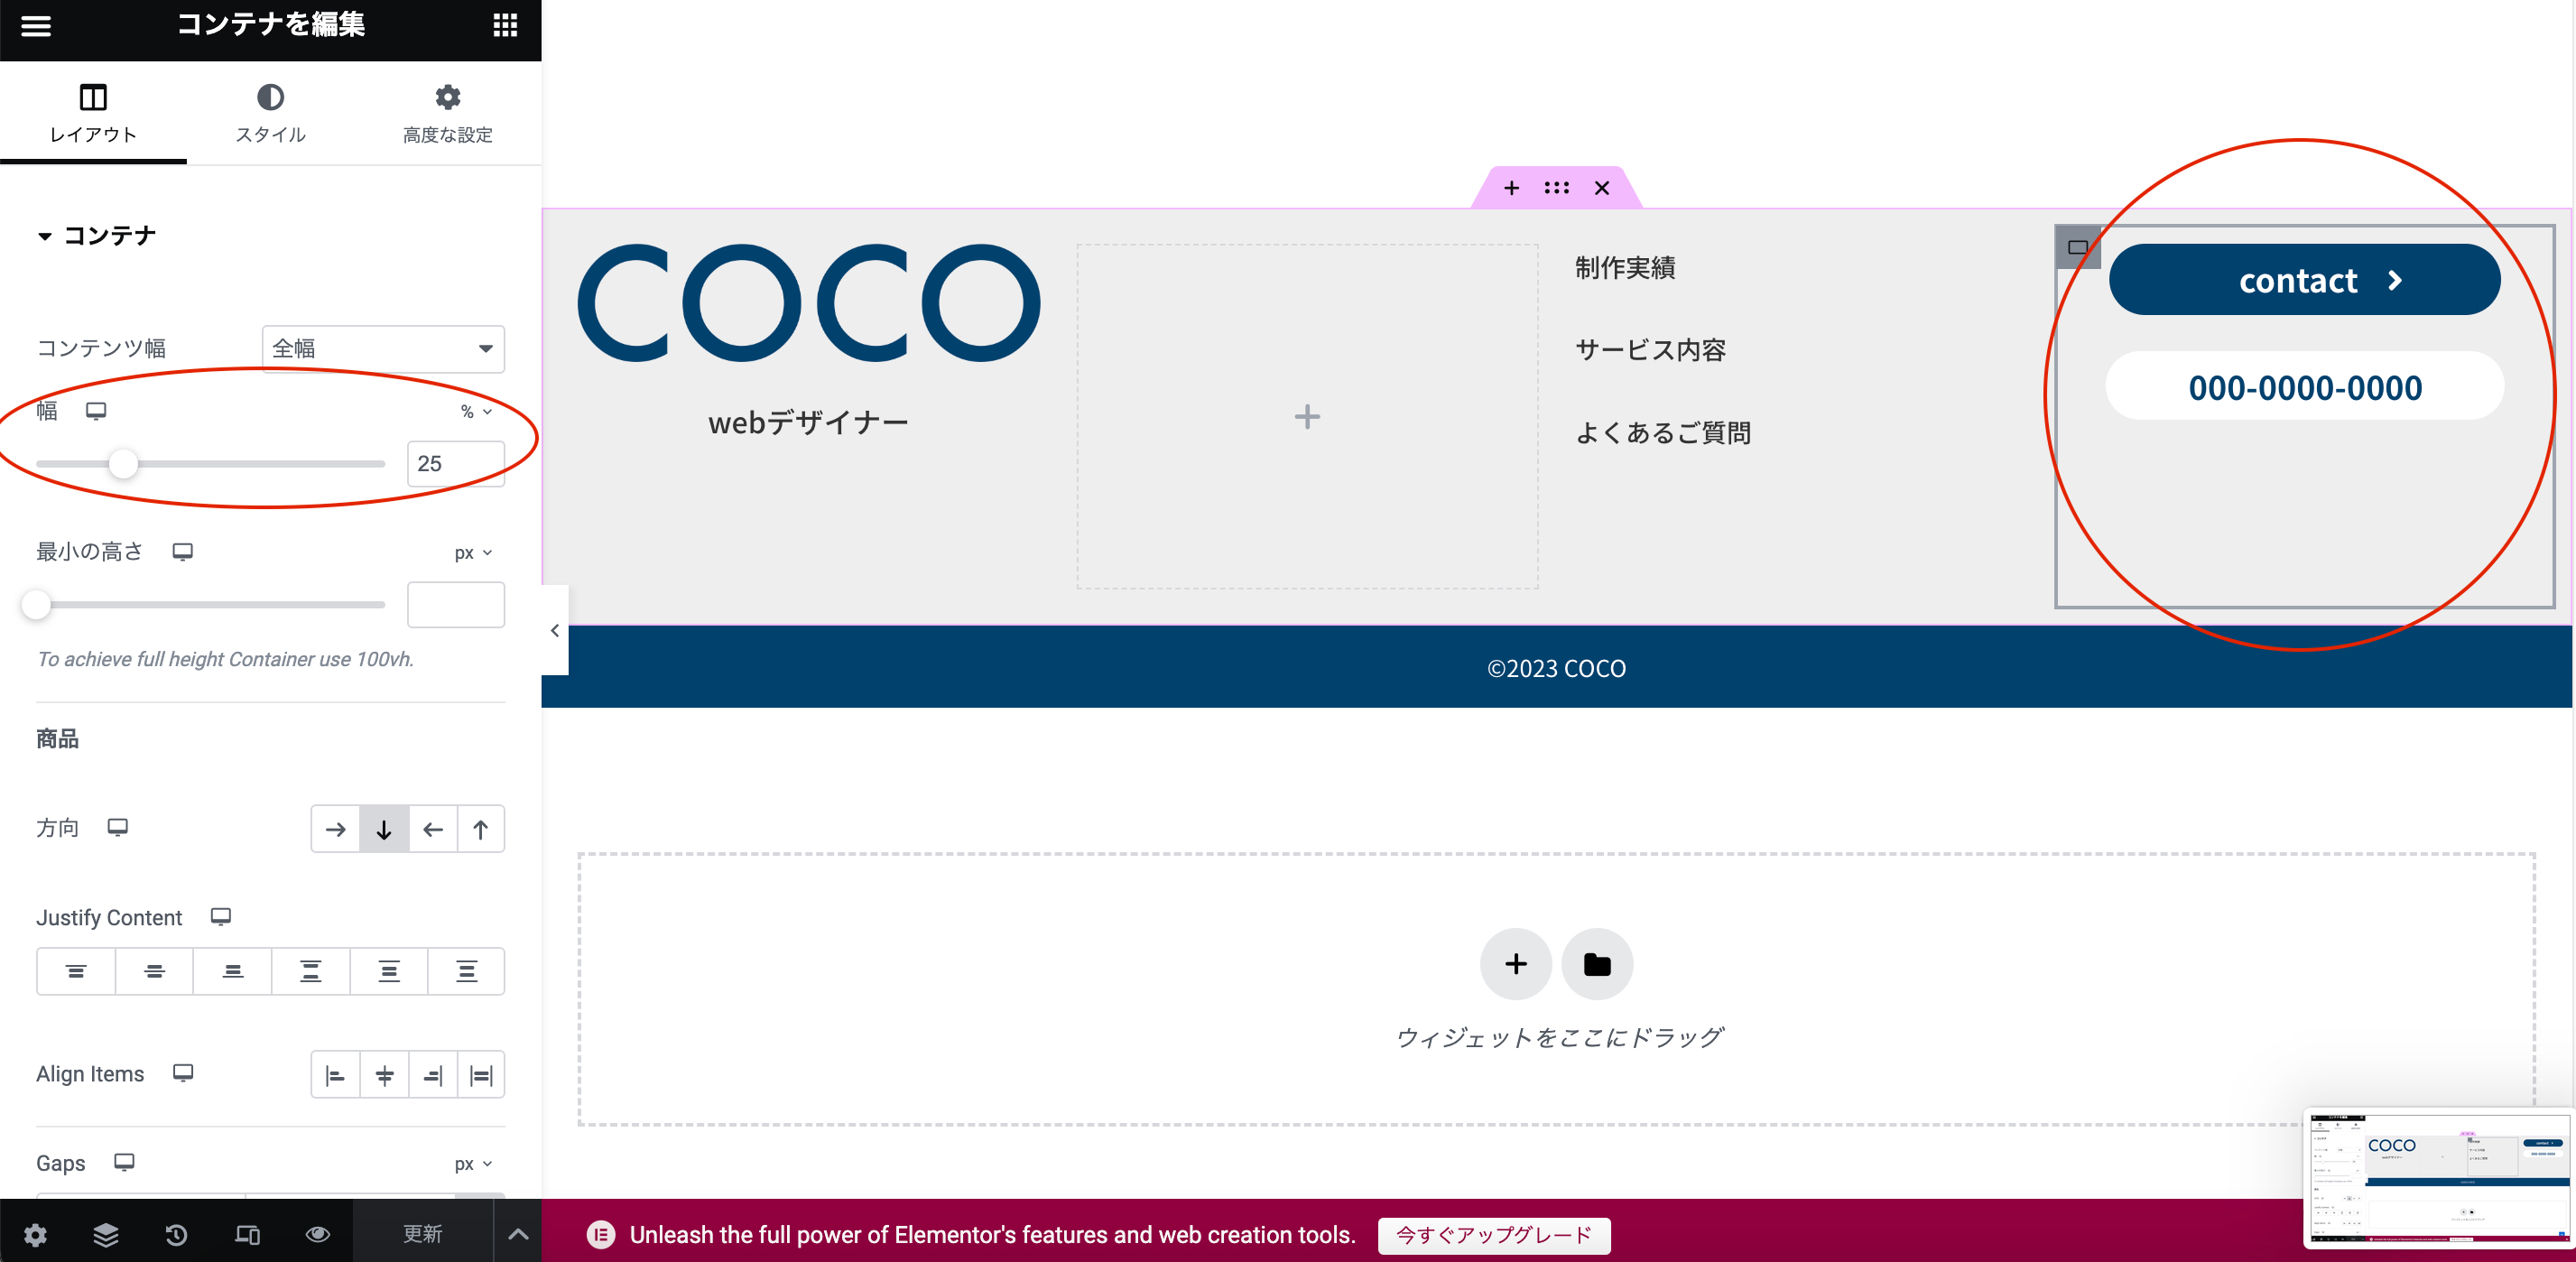Open the Navigator layers icon

pos(106,1234)
